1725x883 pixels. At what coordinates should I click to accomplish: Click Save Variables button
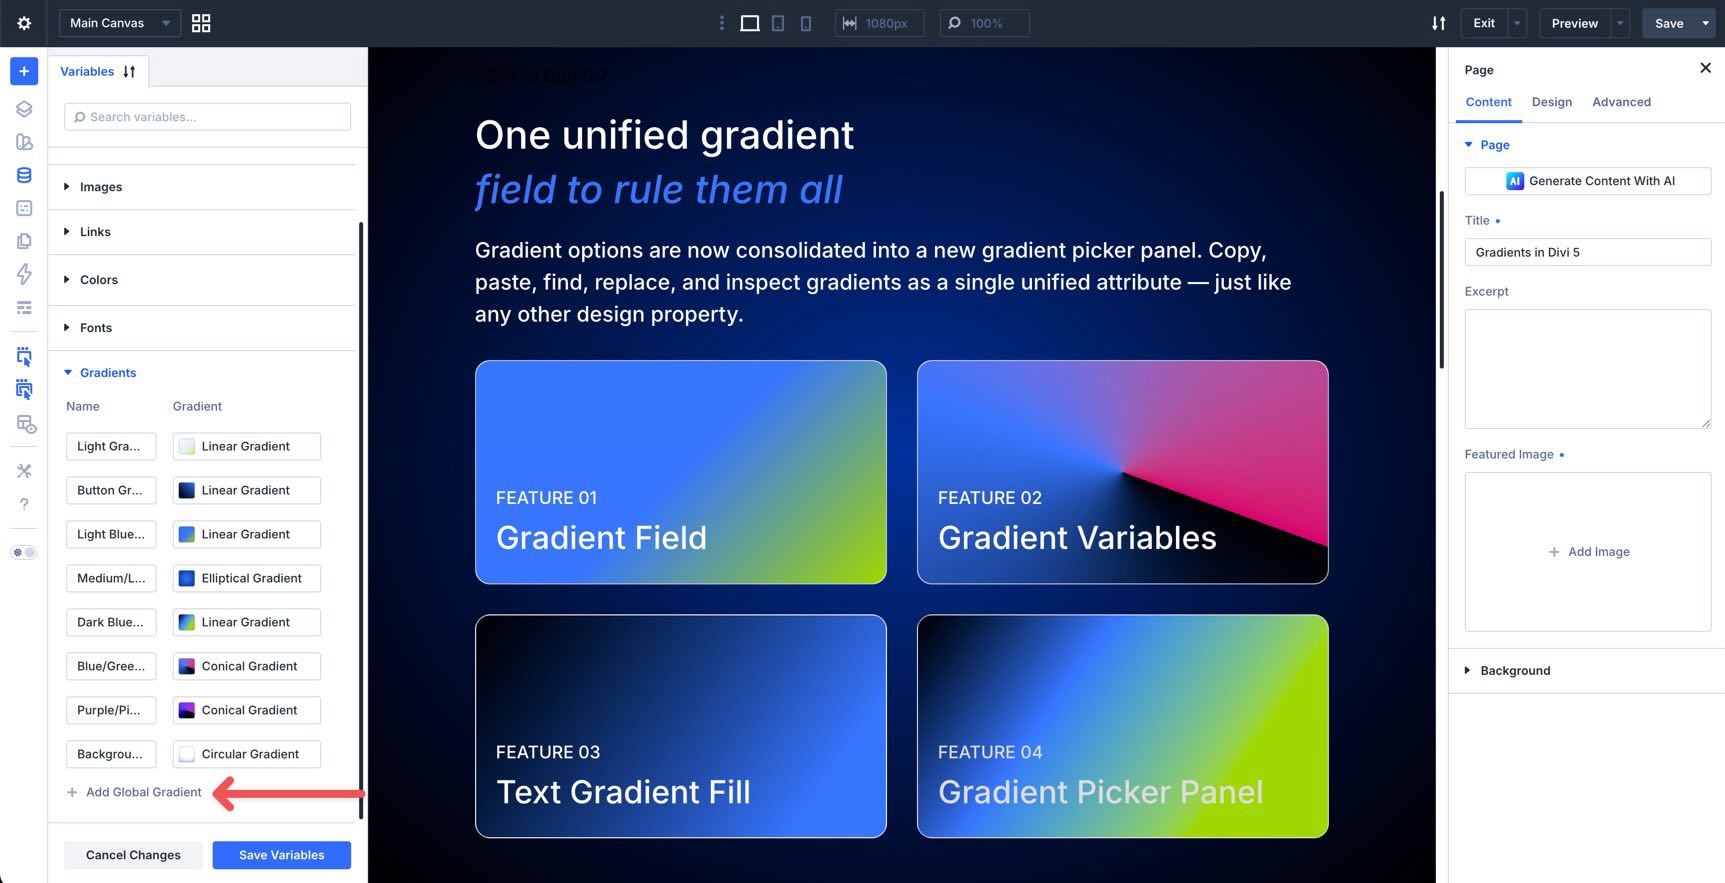[281, 855]
